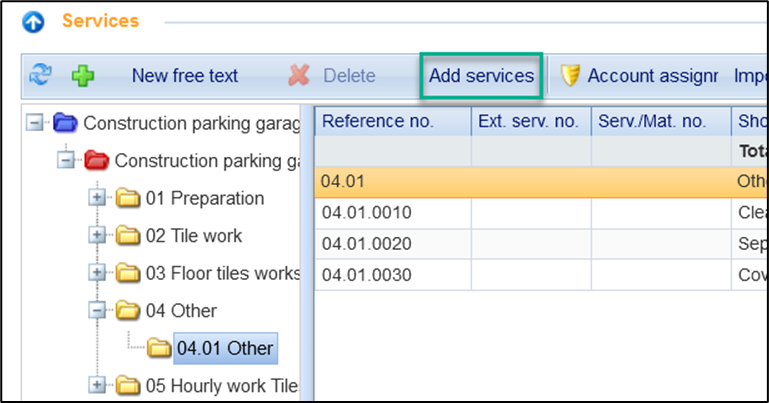Image resolution: width=769 pixels, height=403 pixels.
Task: Sort by Reference no. column header
Action: click(x=378, y=121)
